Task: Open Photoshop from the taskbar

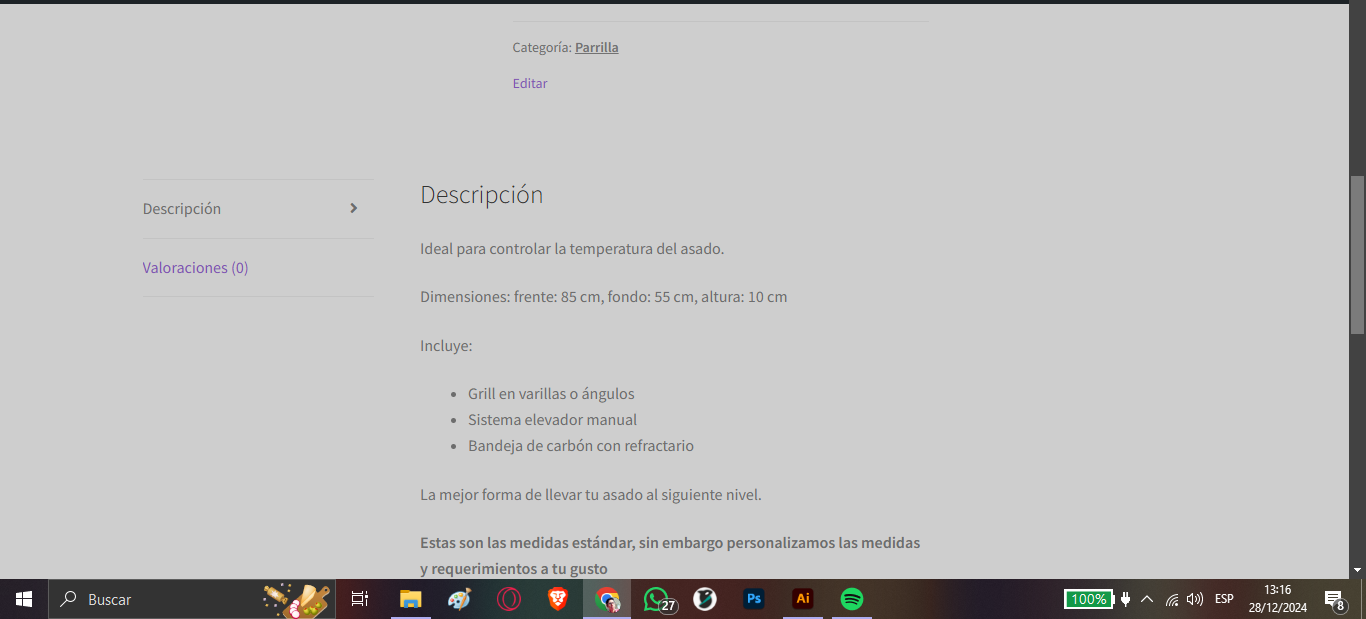Action: (754, 599)
